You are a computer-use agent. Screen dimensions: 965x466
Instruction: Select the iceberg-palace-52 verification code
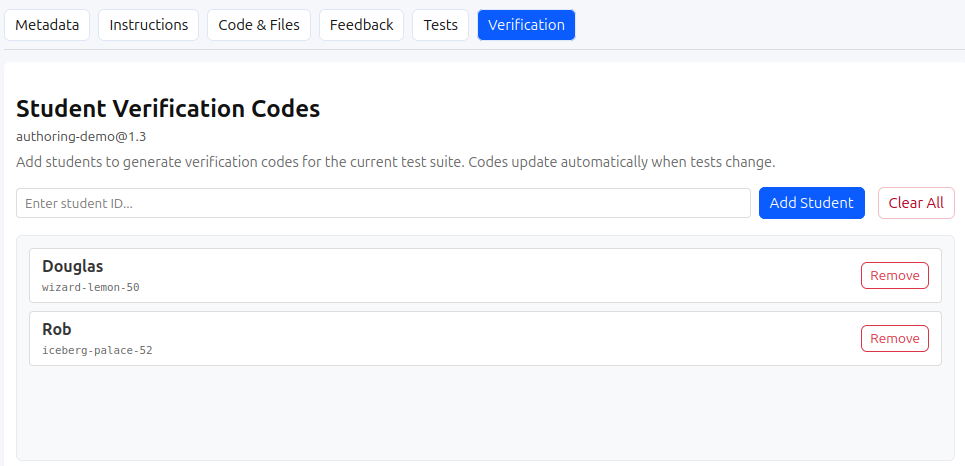point(97,350)
